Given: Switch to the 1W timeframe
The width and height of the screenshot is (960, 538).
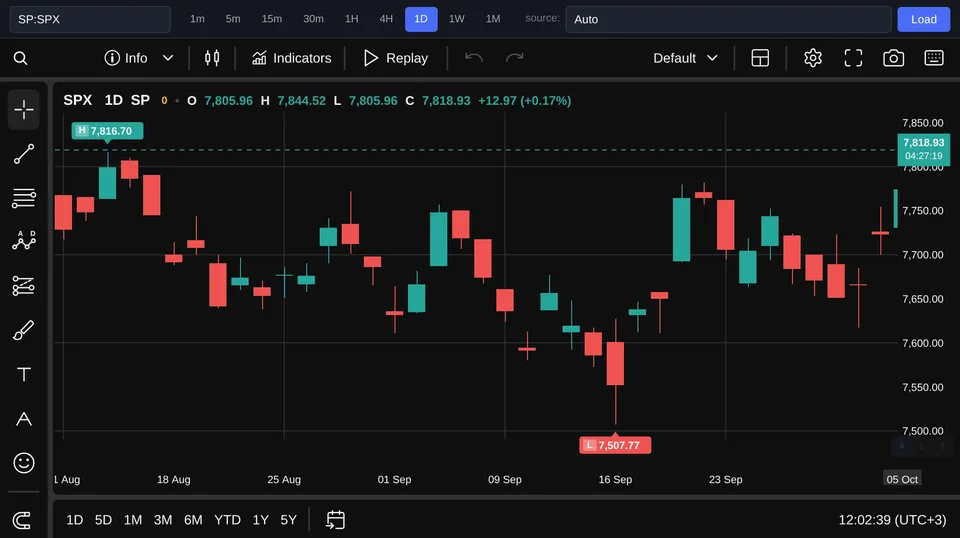Looking at the screenshot, I should click(457, 19).
